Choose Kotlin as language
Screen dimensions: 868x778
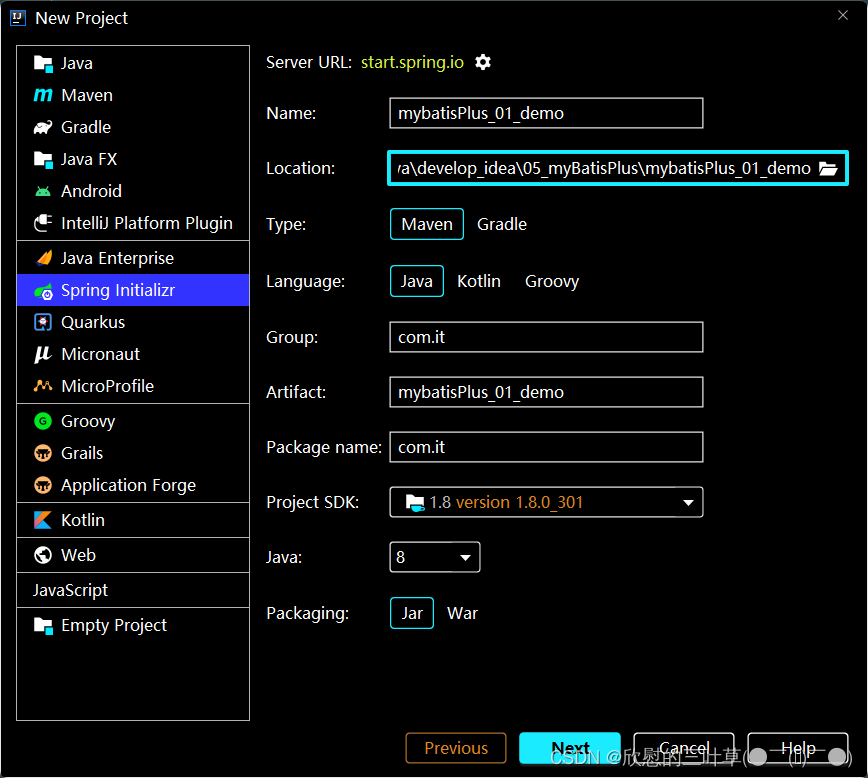pos(479,281)
